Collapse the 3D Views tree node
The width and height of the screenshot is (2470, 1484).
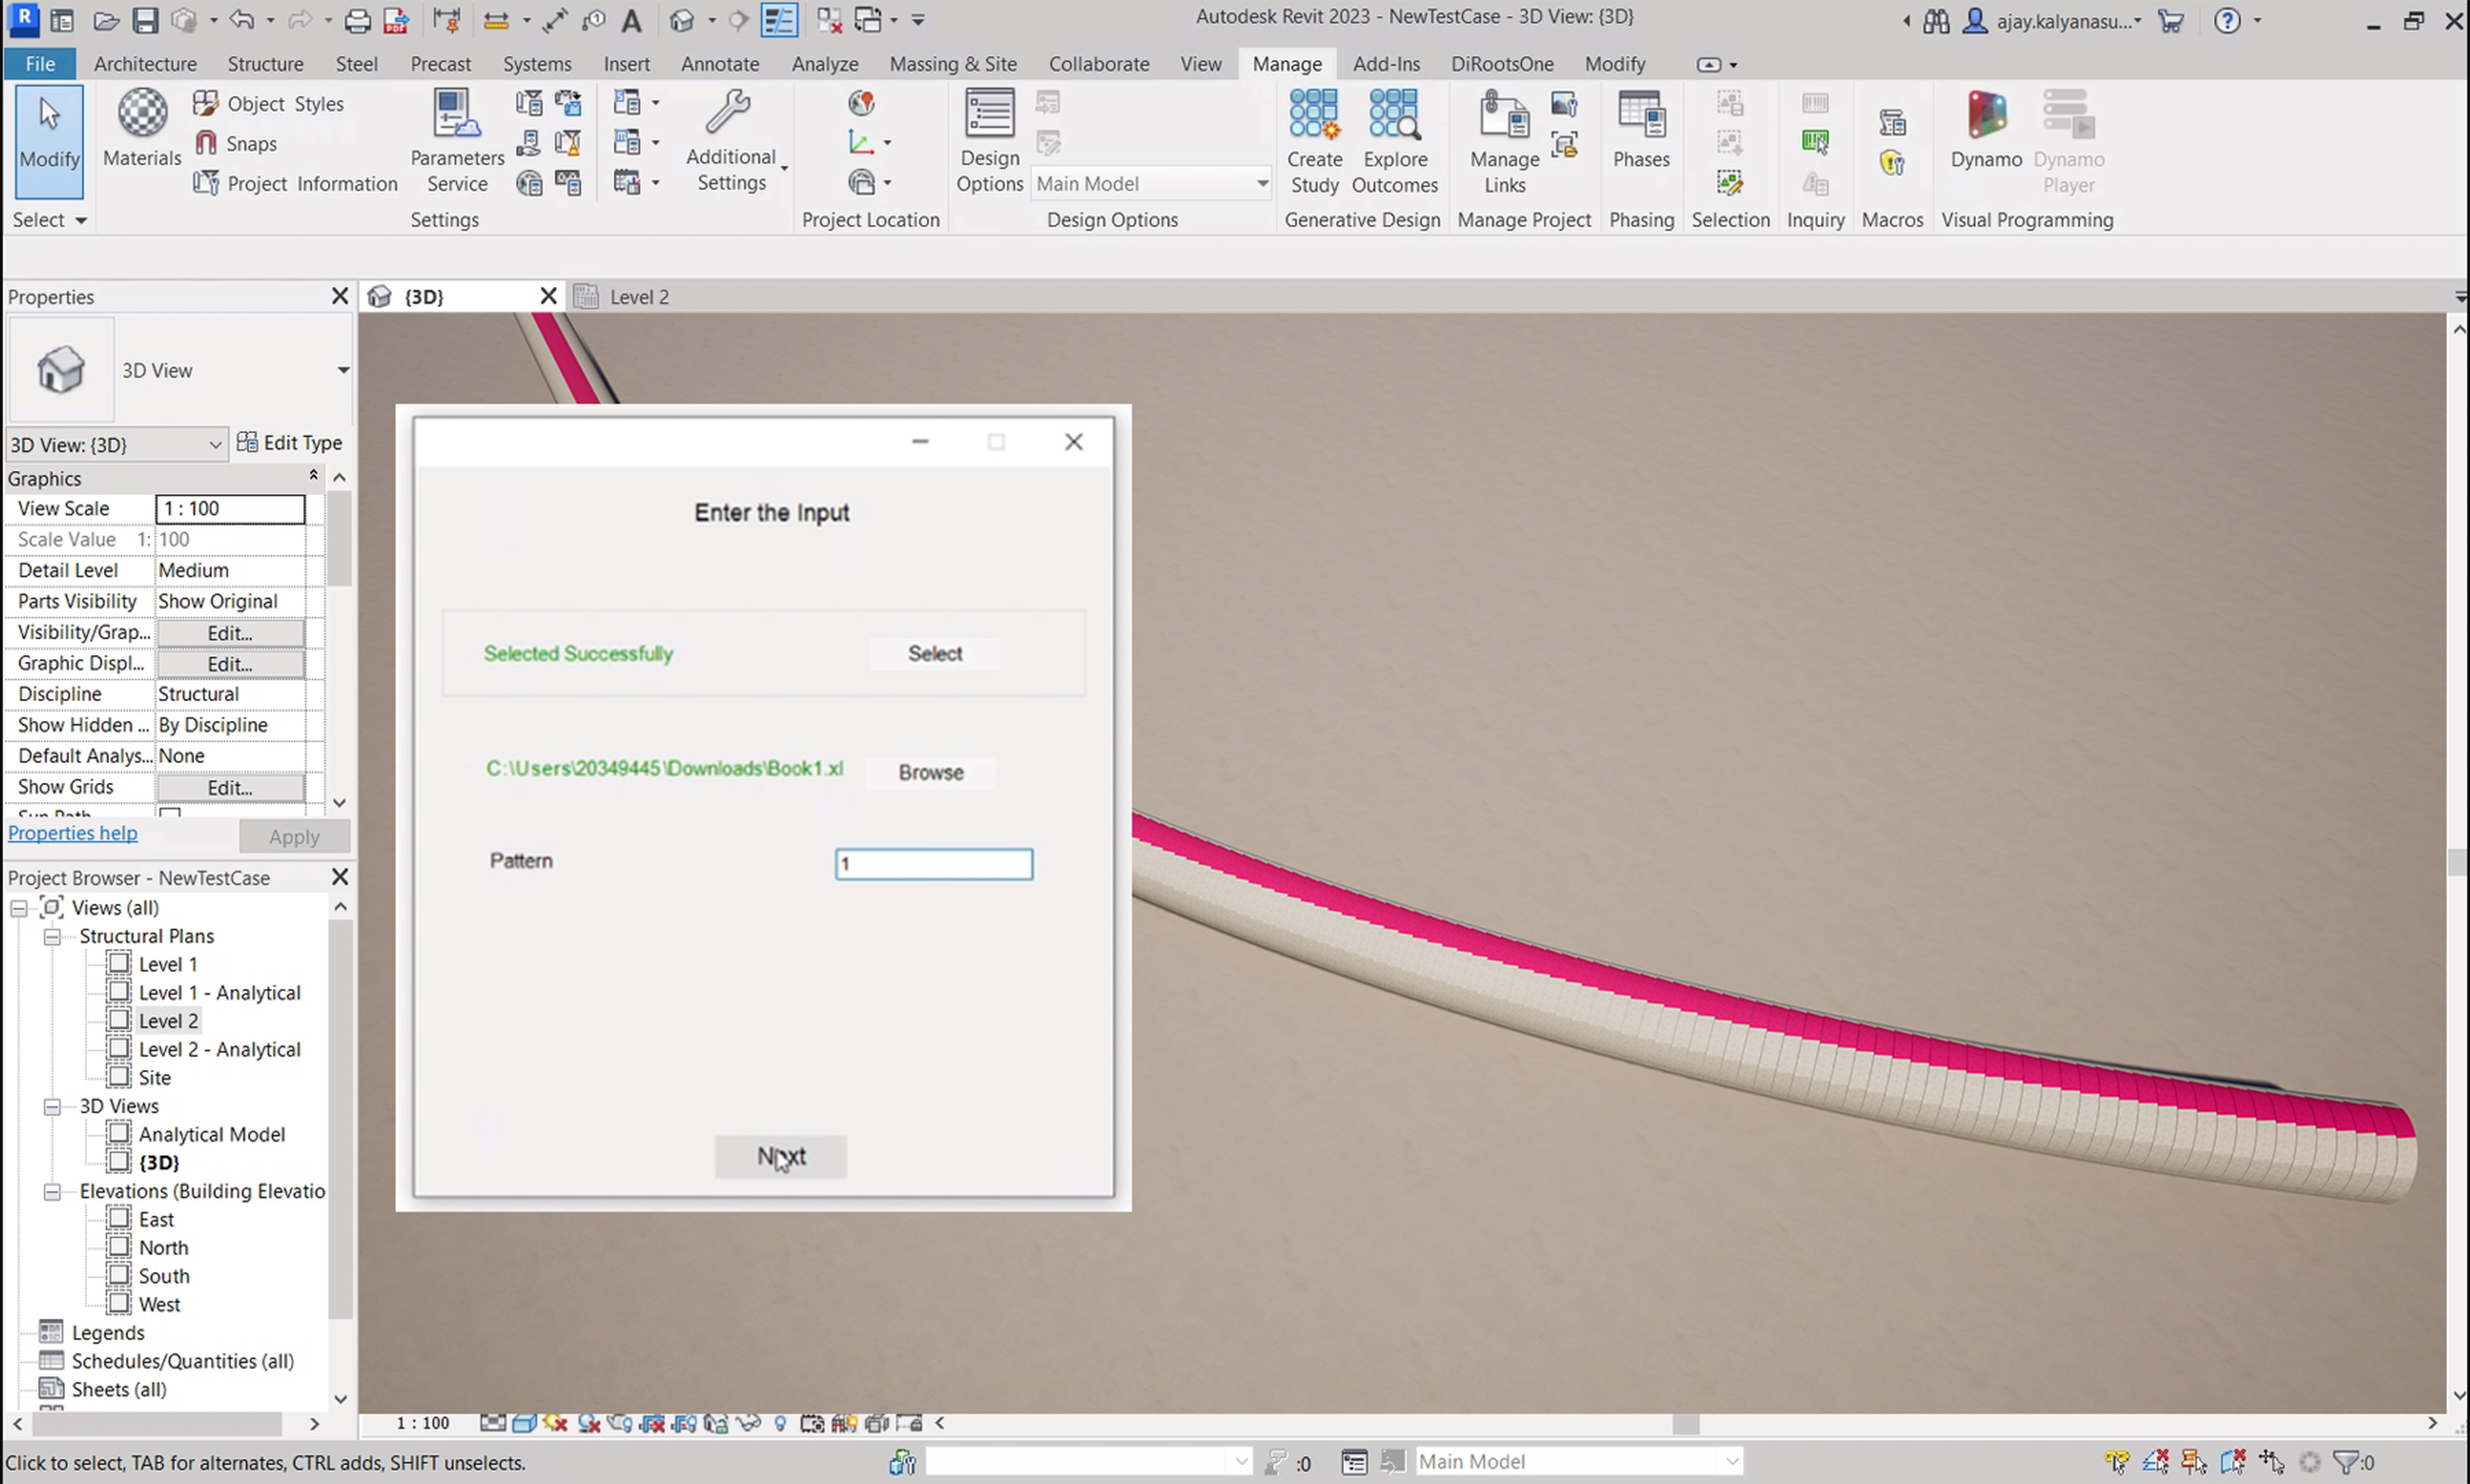point(52,1107)
